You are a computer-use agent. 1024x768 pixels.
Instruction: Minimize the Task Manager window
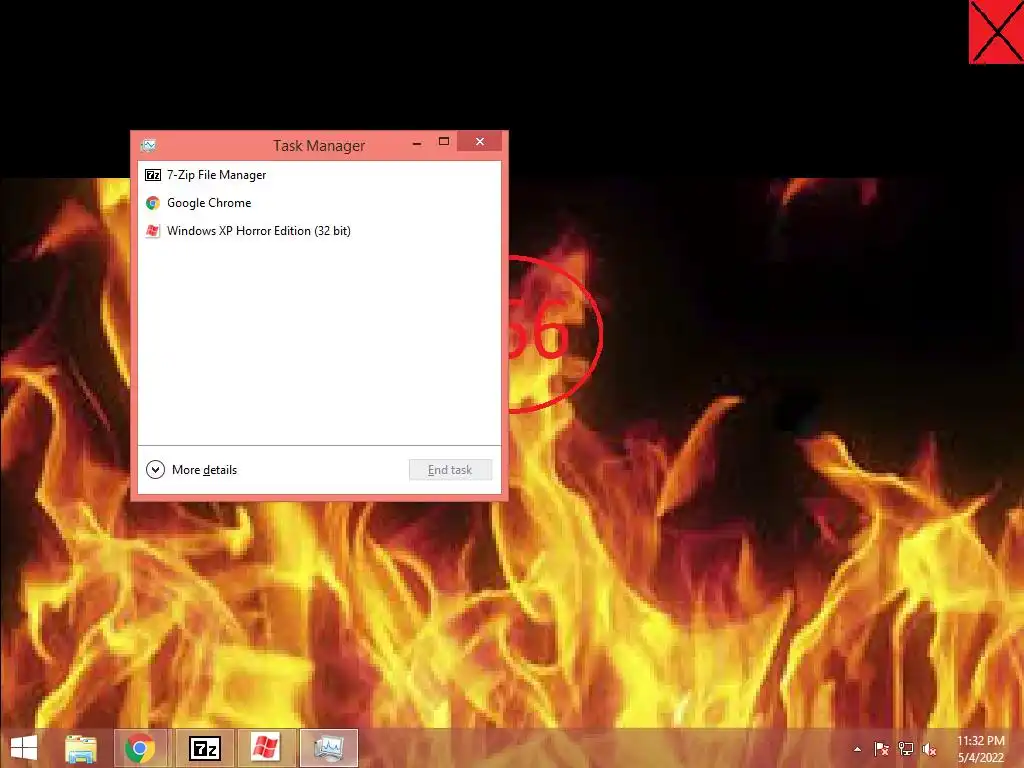(417, 143)
